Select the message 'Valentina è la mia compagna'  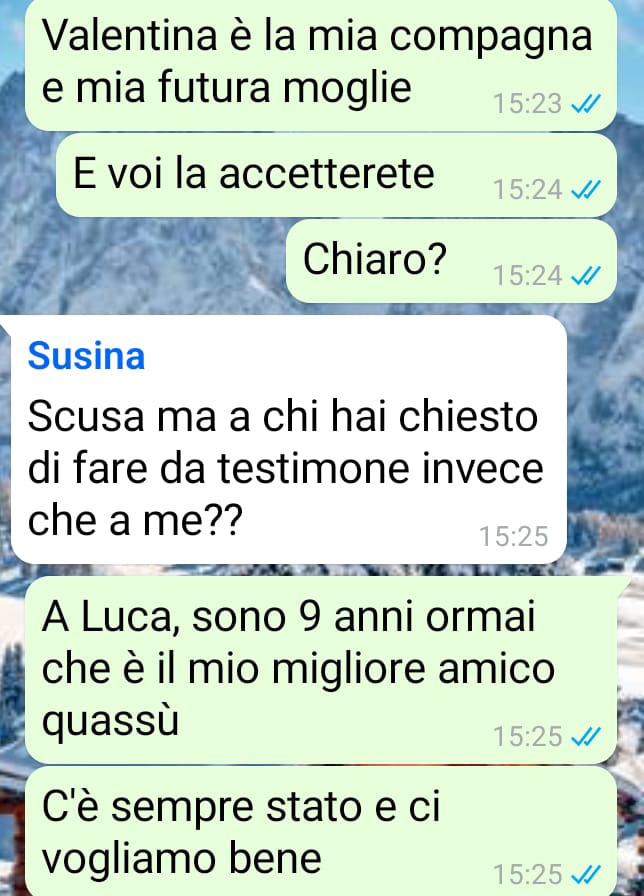321,63
